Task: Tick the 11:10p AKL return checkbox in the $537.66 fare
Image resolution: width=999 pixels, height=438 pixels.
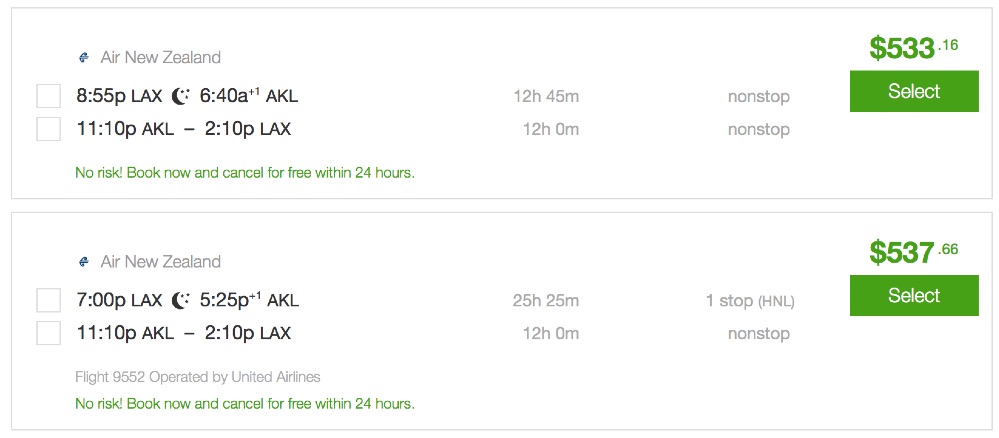Action: tap(48, 333)
